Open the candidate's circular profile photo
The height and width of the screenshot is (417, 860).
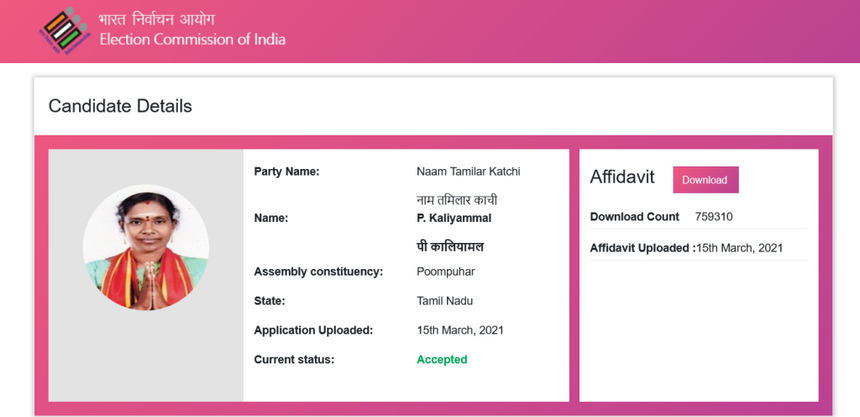pyautogui.click(x=146, y=247)
